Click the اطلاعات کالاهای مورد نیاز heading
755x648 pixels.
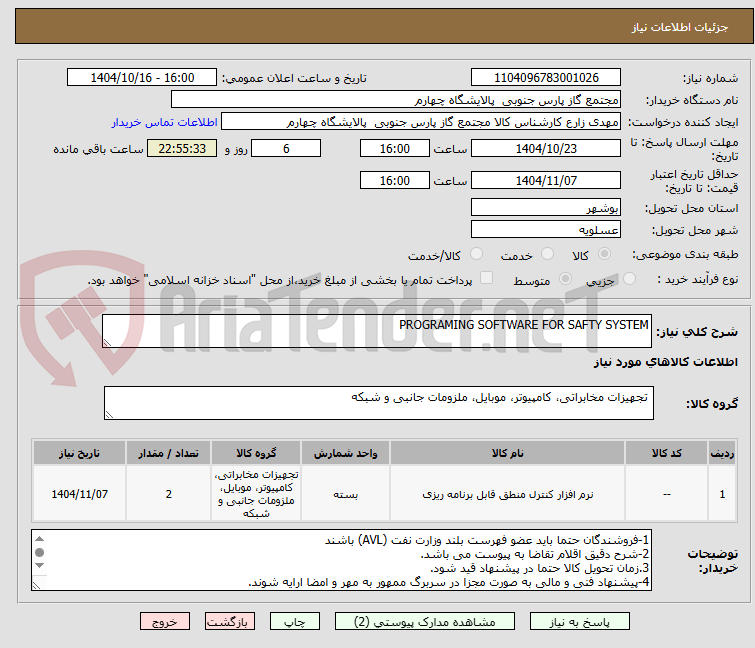[x=665, y=362]
